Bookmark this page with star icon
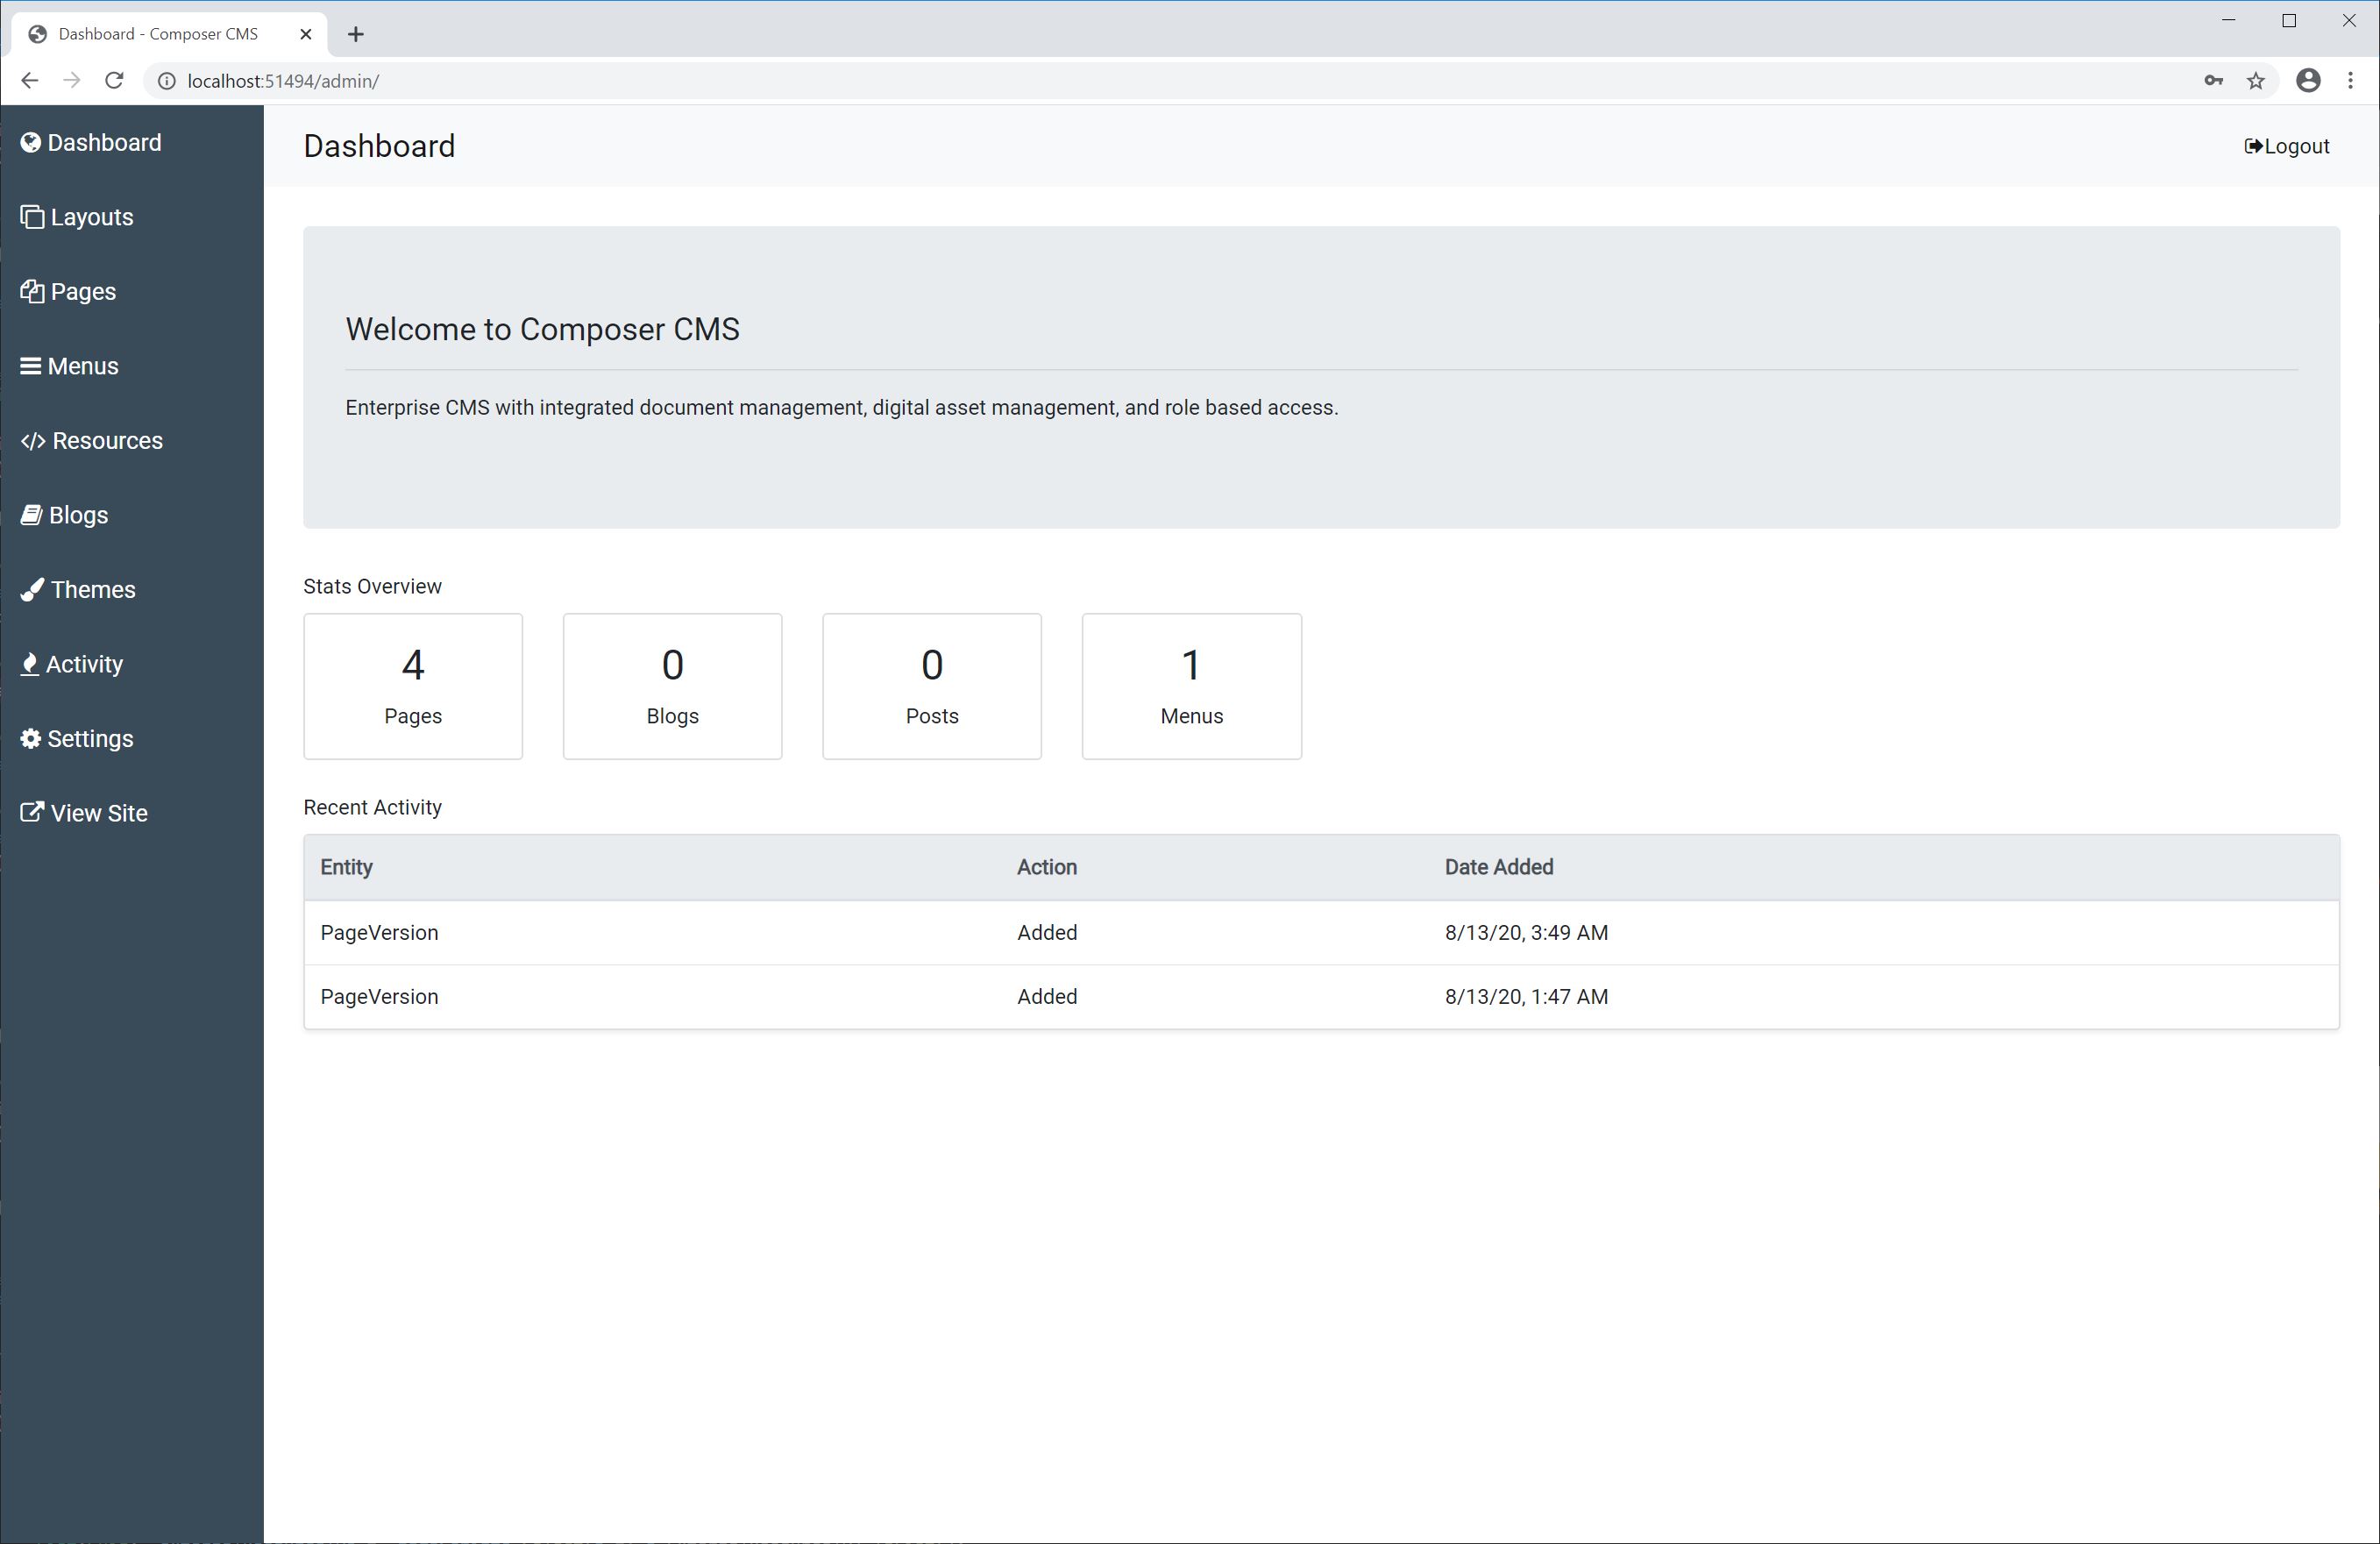Image resolution: width=2380 pixels, height=1544 pixels. pyautogui.click(x=2255, y=81)
